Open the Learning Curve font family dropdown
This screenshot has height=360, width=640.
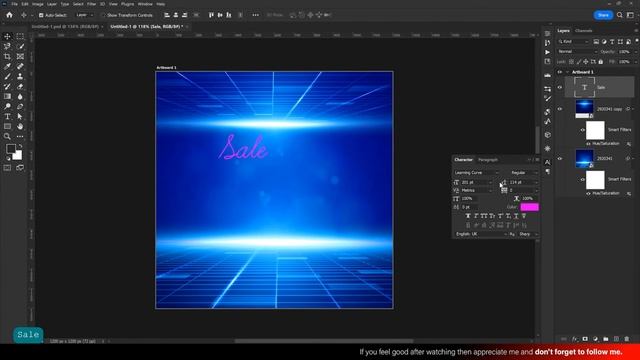[x=476, y=173]
